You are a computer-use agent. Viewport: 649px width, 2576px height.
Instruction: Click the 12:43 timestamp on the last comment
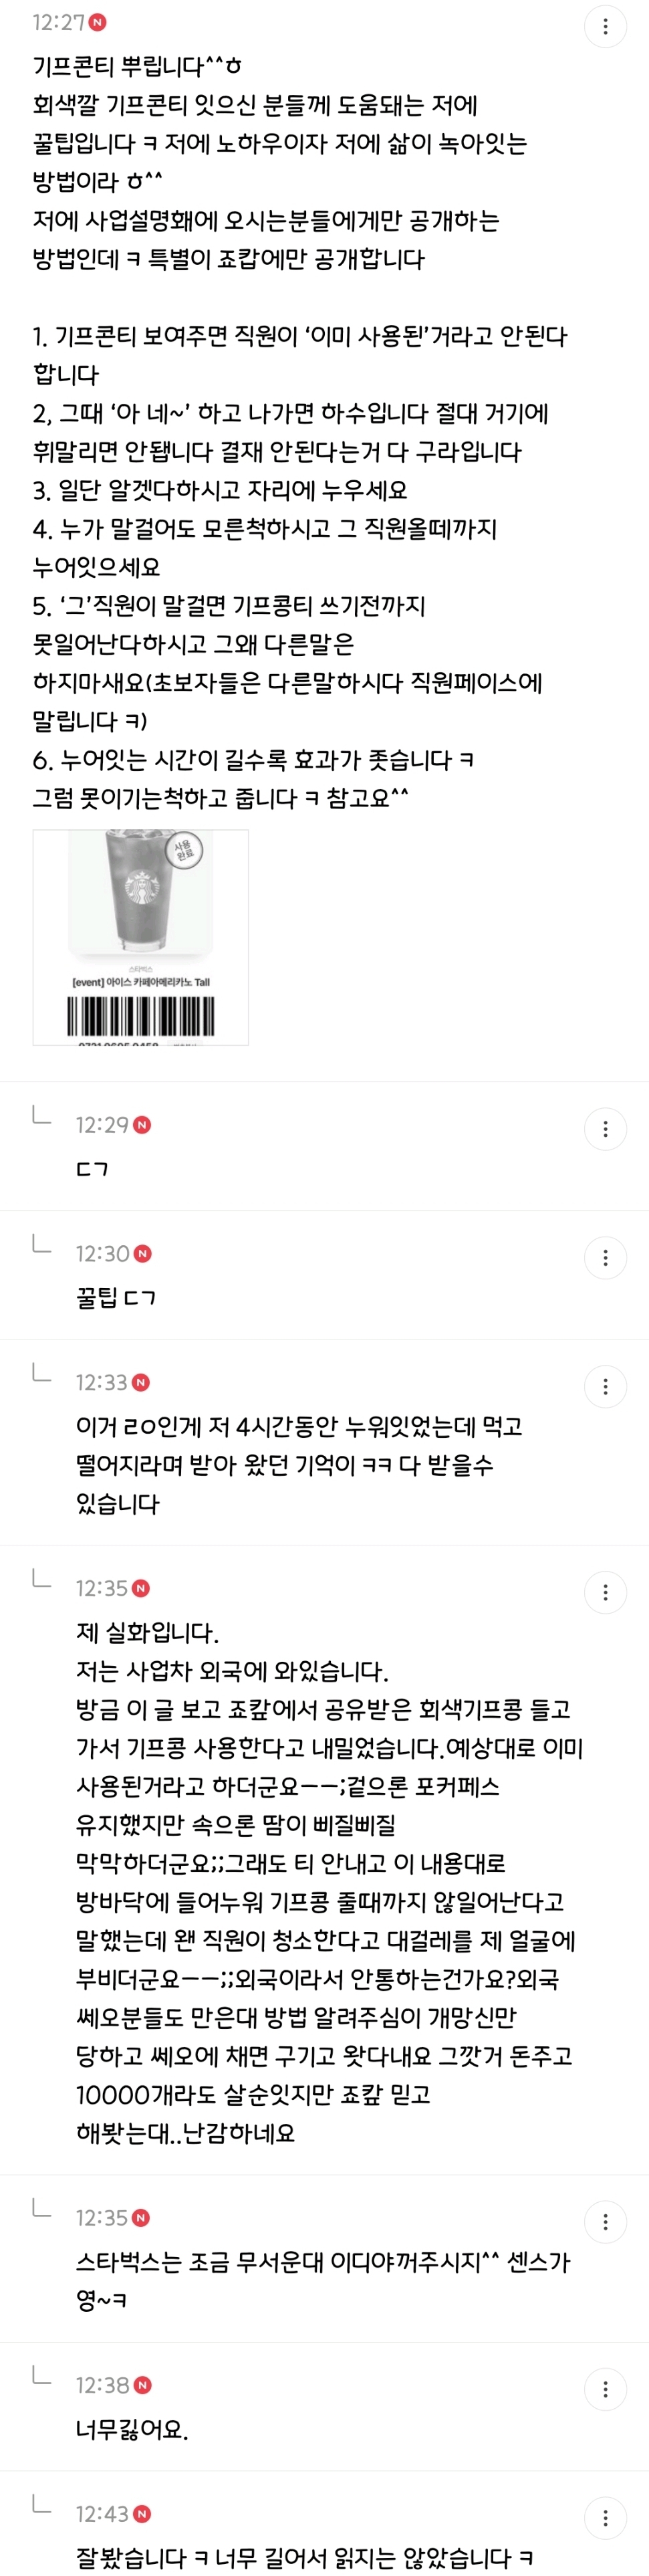(102, 2514)
